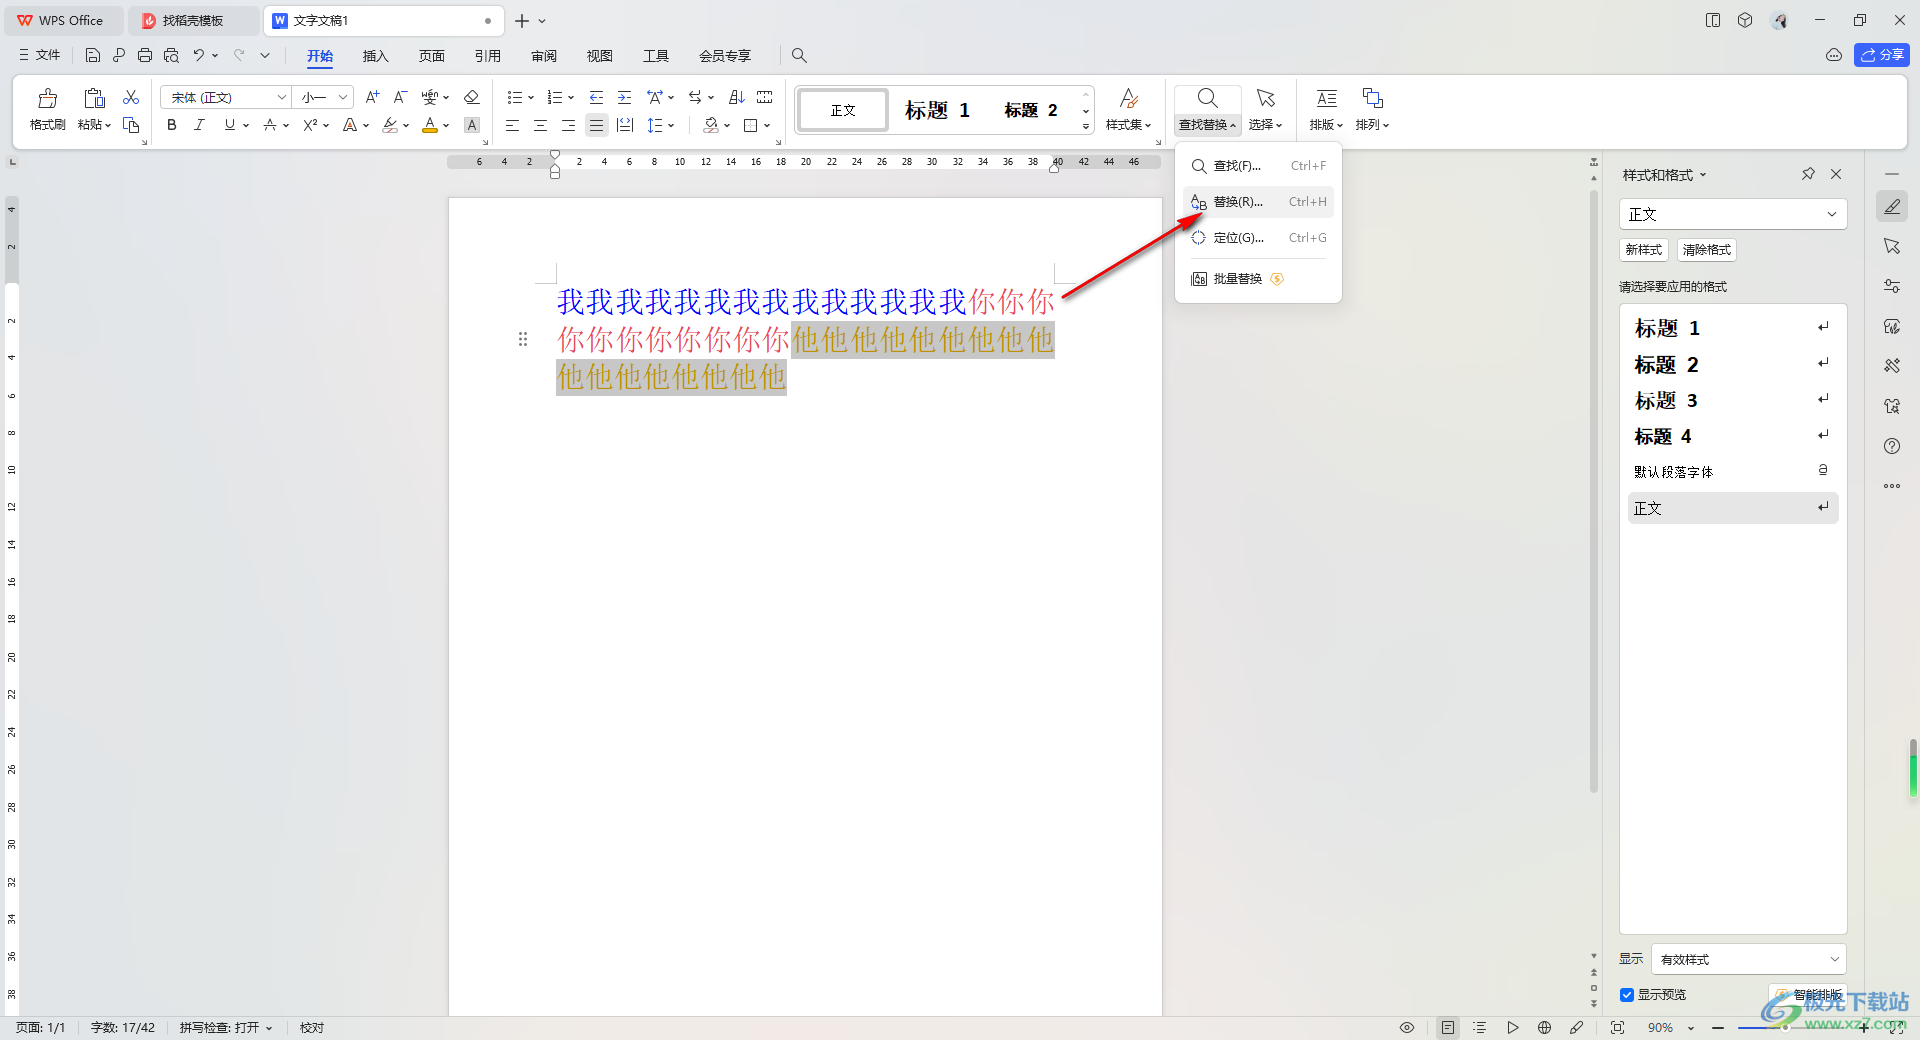Click the full screen icon in the status bar
The image size is (1920, 1040).
pos(1617,1028)
